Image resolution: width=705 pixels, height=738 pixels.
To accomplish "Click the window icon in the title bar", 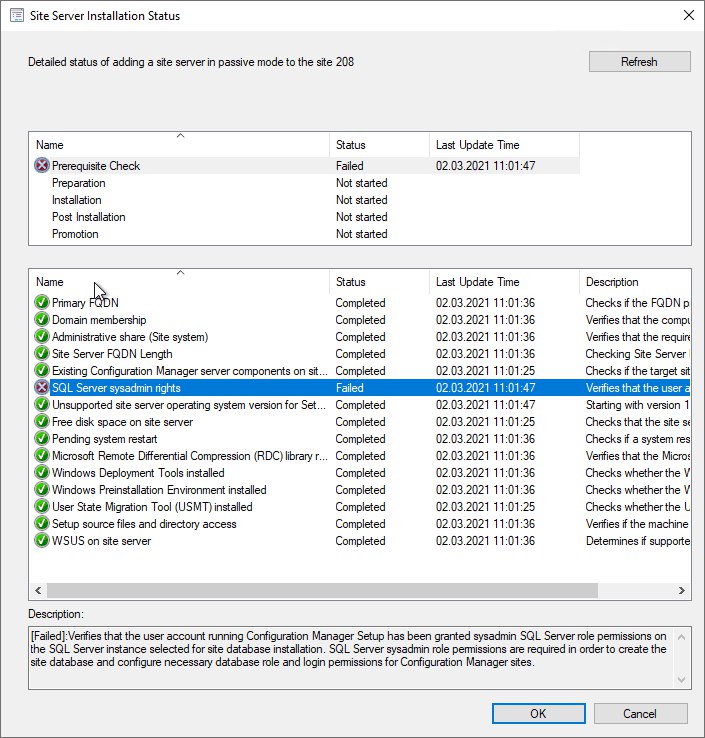I will pos(17,15).
